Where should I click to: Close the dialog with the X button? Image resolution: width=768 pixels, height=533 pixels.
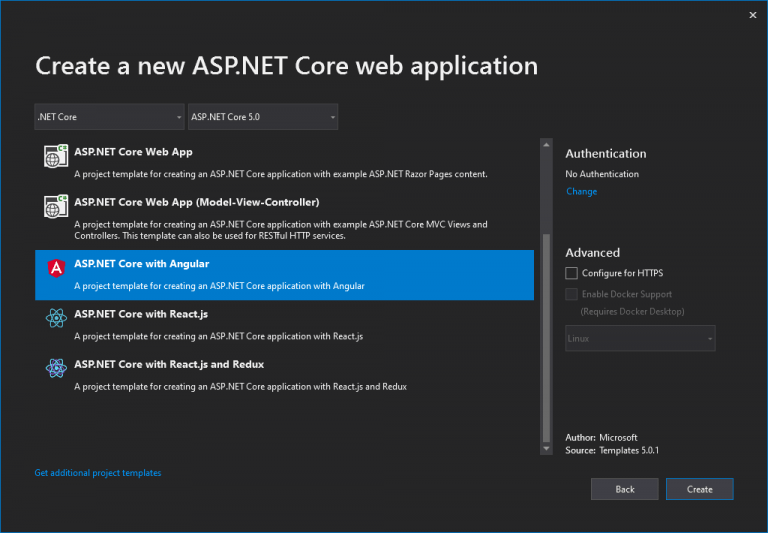pos(752,15)
